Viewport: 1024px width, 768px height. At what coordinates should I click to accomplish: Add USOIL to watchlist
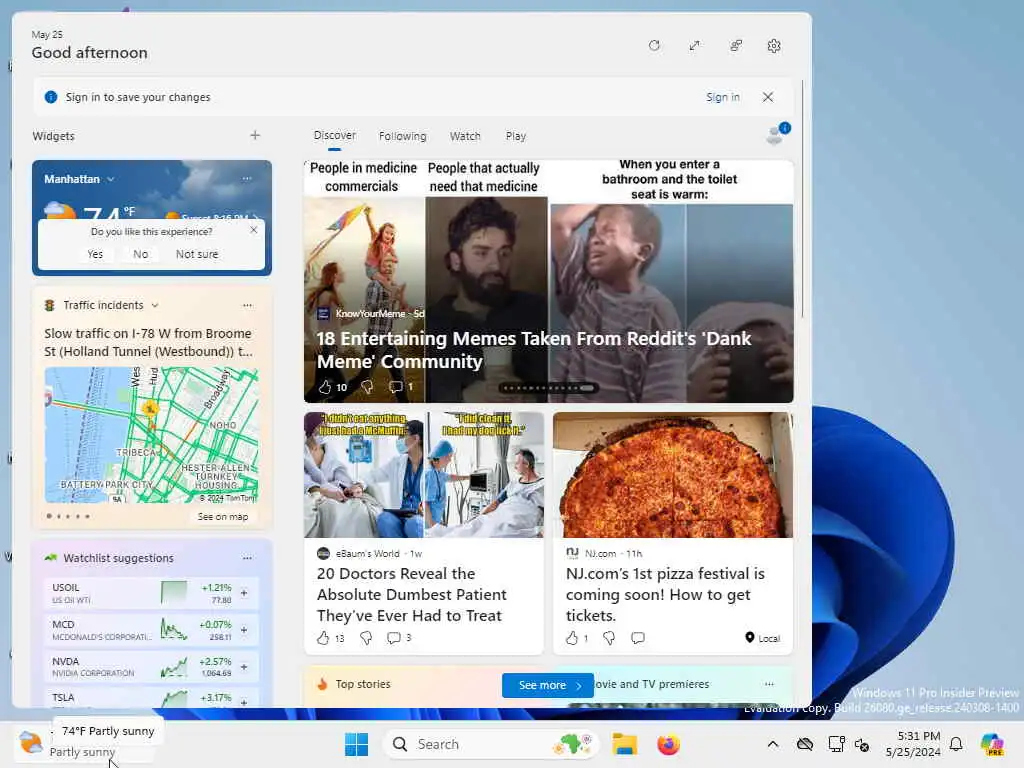coord(244,593)
